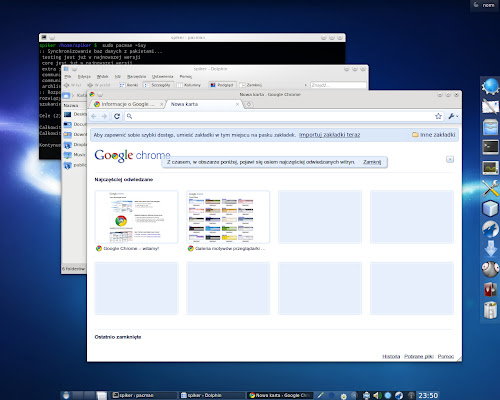The image size is (500, 400).
Task: Open a new tab with the plus button
Action: (x=249, y=104)
